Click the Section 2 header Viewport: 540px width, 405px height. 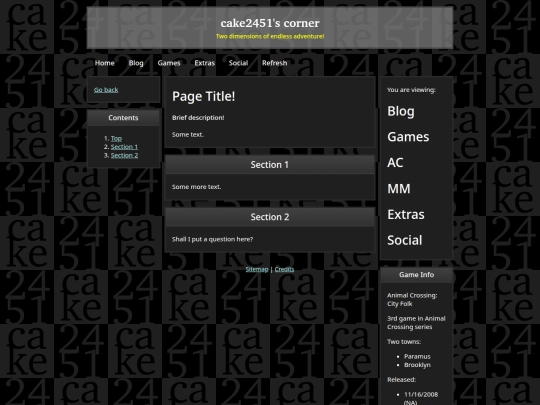pyautogui.click(x=270, y=217)
